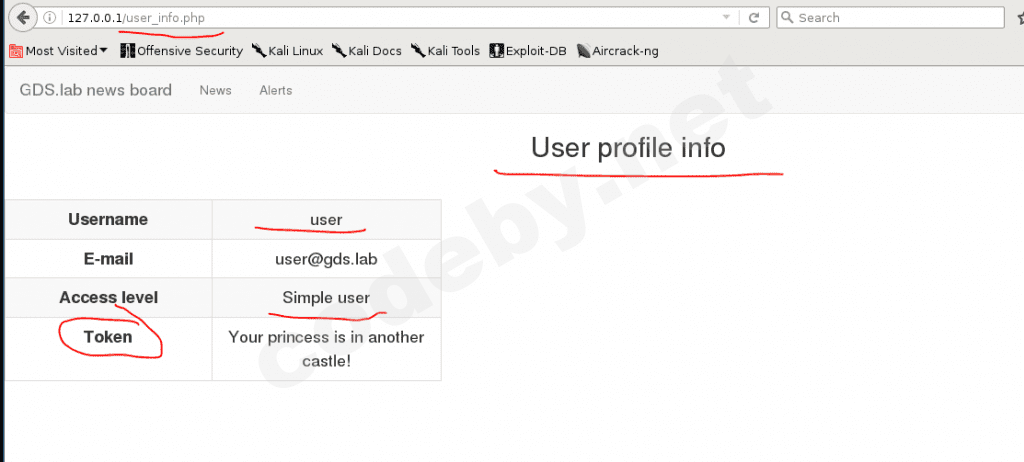
Task: Click the Kali Tools dragon icon
Action: point(418,50)
